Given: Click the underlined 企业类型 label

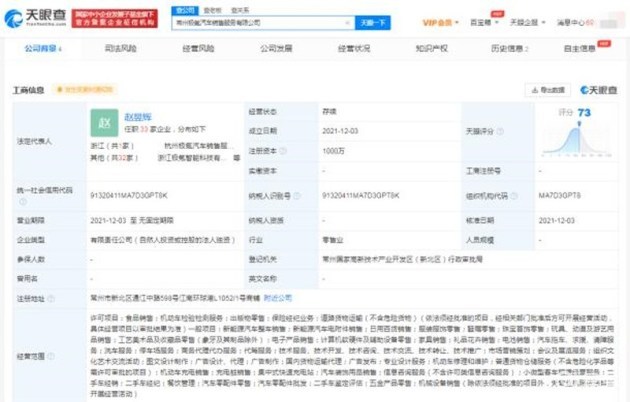Looking at the screenshot, I should click(x=31, y=240).
